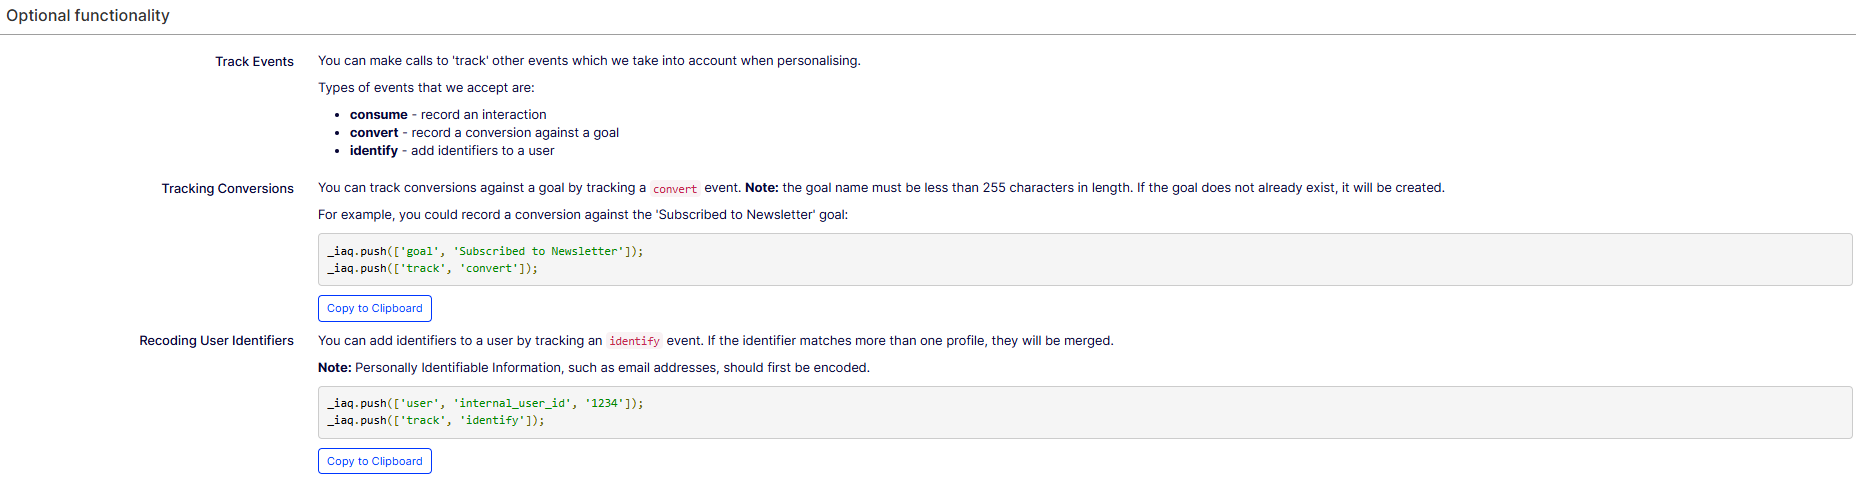The width and height of the screenshot is (1856, 494).
Task: Click the 'Tracking Conversions' label
Action: point(228,188)
